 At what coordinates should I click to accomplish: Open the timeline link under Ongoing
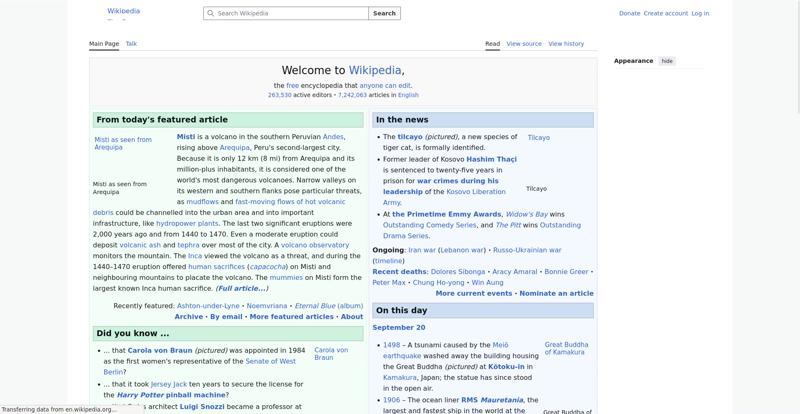388,261
